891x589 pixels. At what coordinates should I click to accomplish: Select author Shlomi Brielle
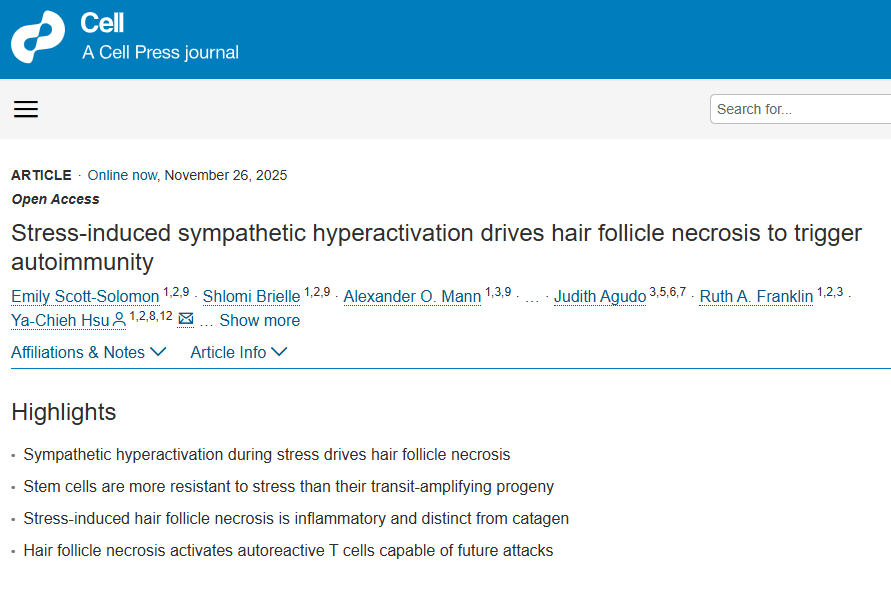251,296
